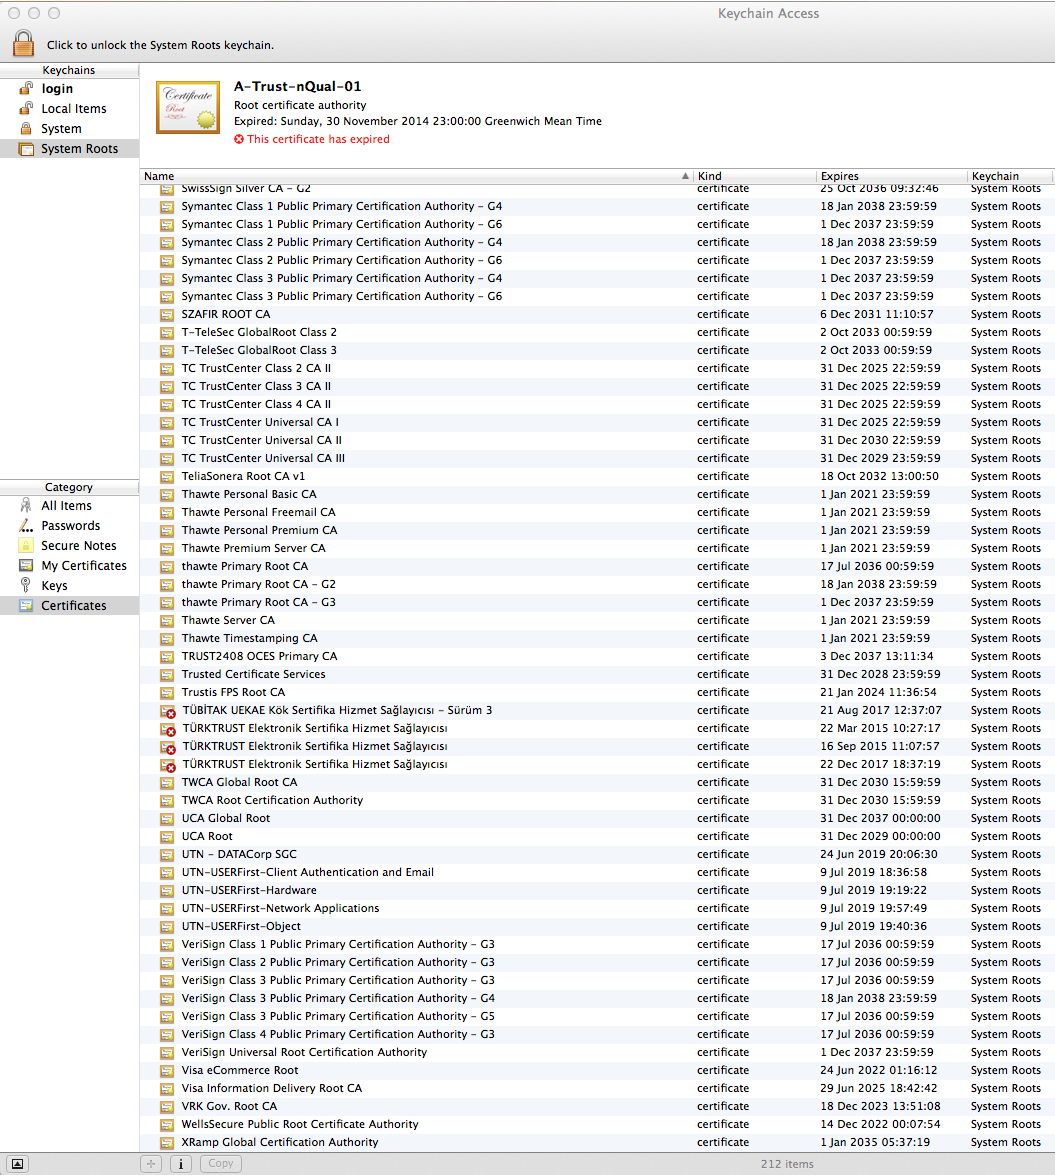Image resolution: width=1055 pixels, height=1175 pixels.
Task: Click the icon of TÜRKTRUST row expiring 22 Mar 2015
Action: pos(168,729)
